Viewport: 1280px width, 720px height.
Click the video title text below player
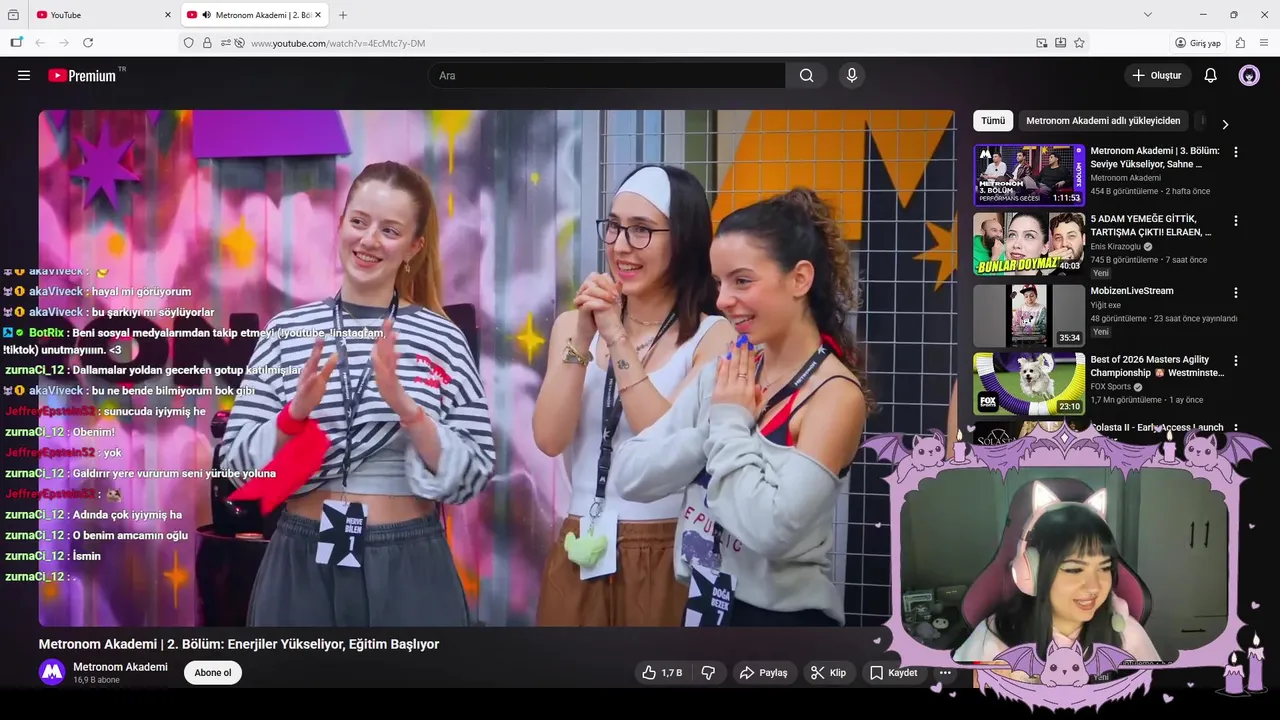point(239,644)
